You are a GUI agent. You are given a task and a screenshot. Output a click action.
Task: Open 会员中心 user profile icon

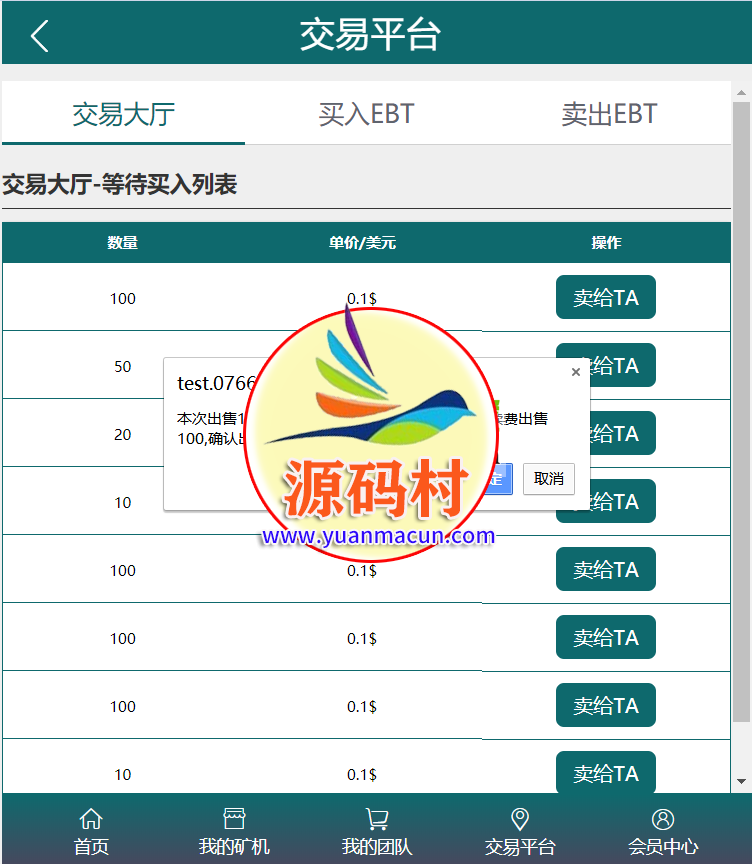[x=663, y=820]
